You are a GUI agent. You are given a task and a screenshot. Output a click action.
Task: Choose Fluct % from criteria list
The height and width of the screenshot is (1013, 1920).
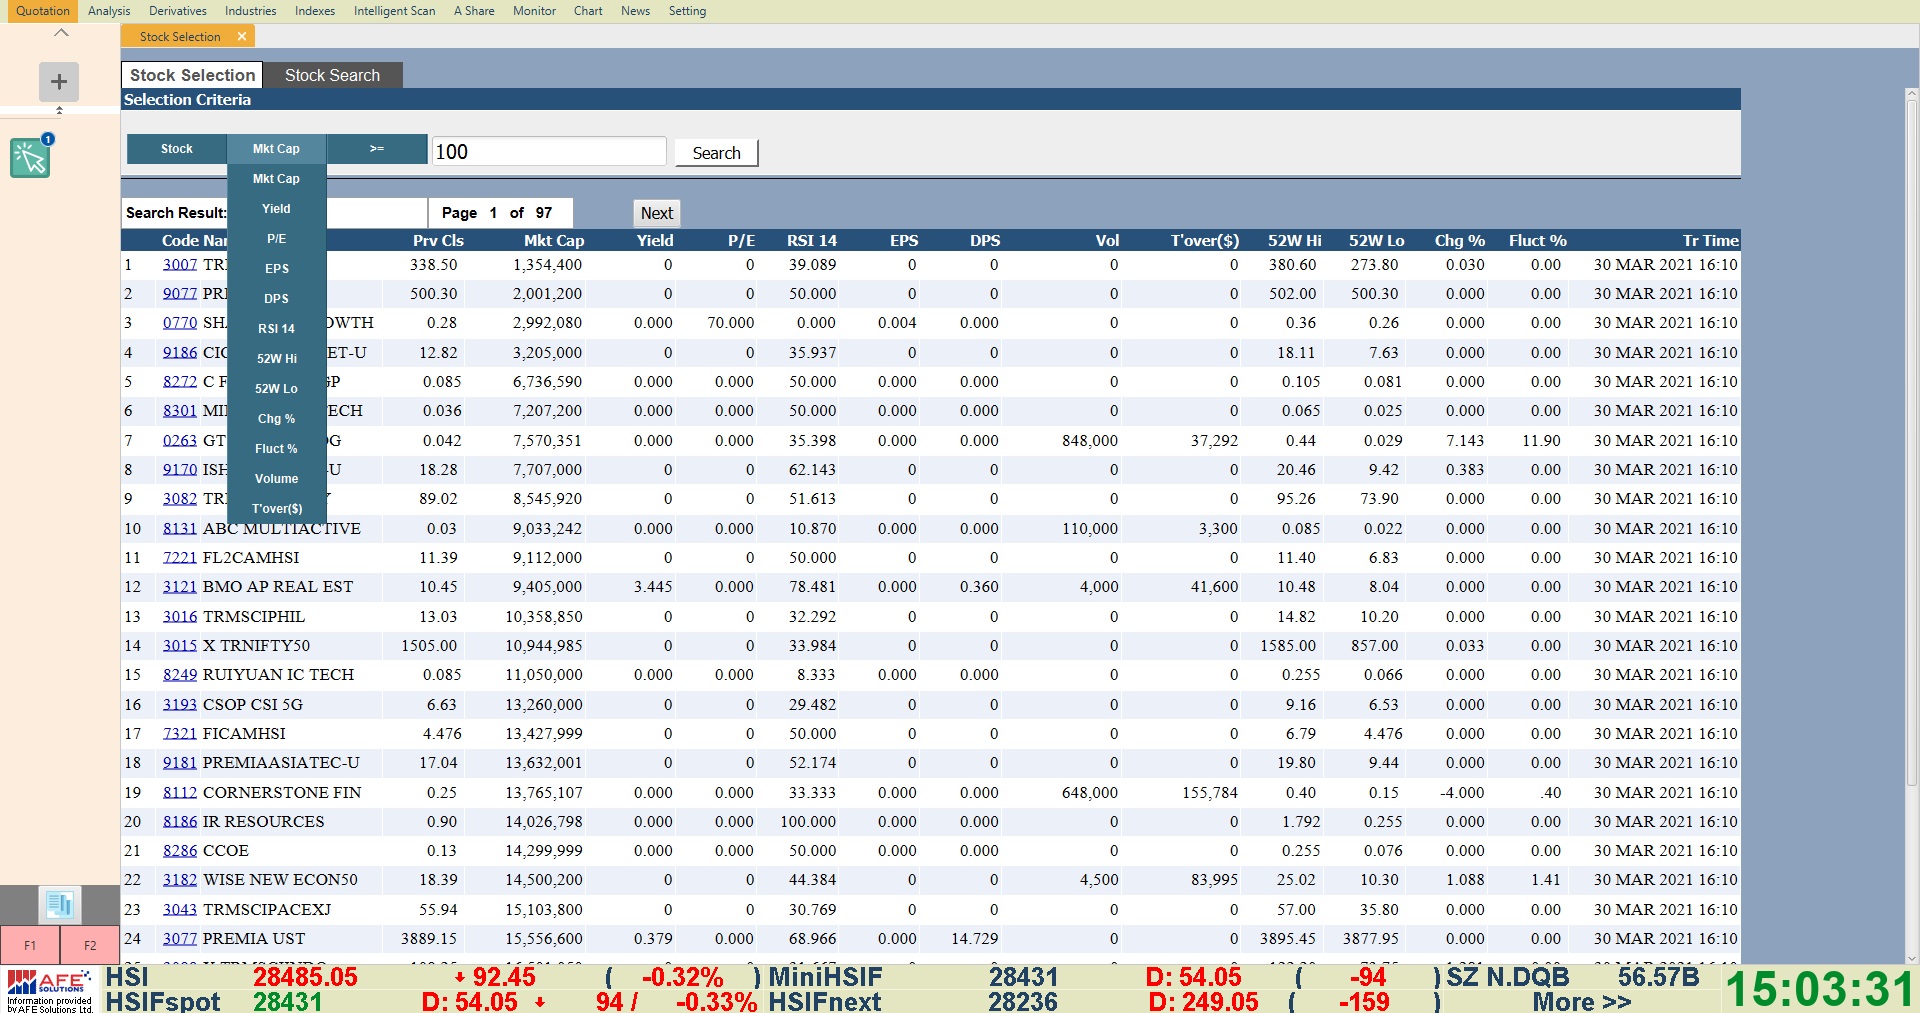[x=277, y=449]
